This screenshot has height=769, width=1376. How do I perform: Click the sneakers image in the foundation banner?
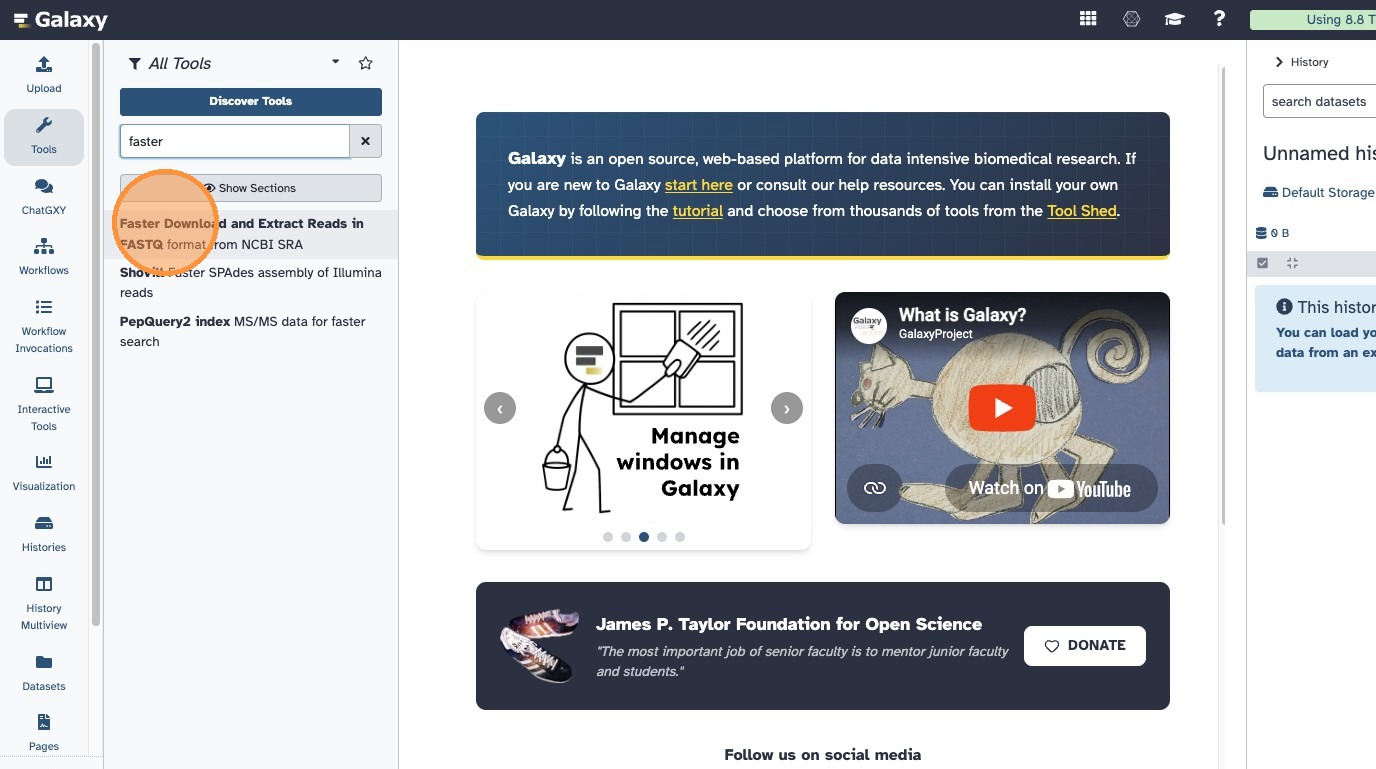539,646
